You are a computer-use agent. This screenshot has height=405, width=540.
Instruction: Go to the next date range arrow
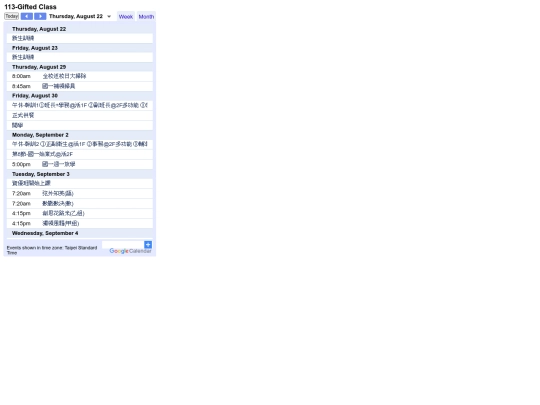[x=40, y=16]
